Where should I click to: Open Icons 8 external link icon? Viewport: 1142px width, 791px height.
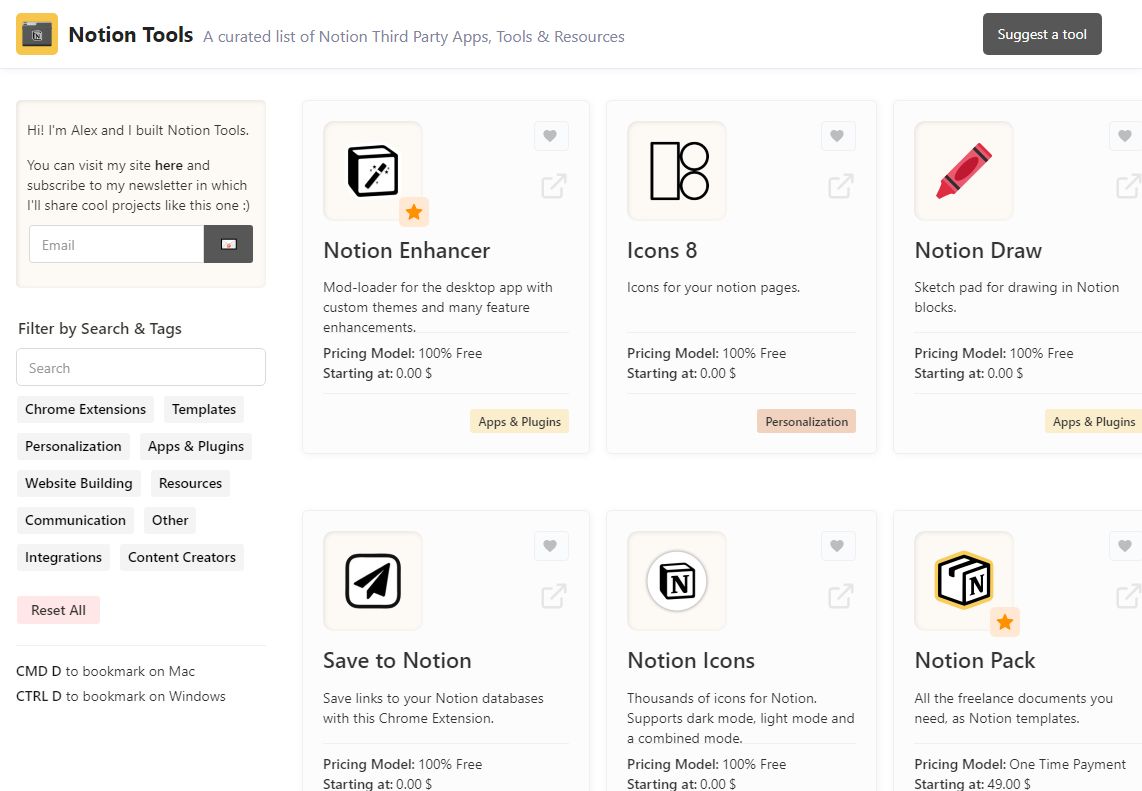840,186
